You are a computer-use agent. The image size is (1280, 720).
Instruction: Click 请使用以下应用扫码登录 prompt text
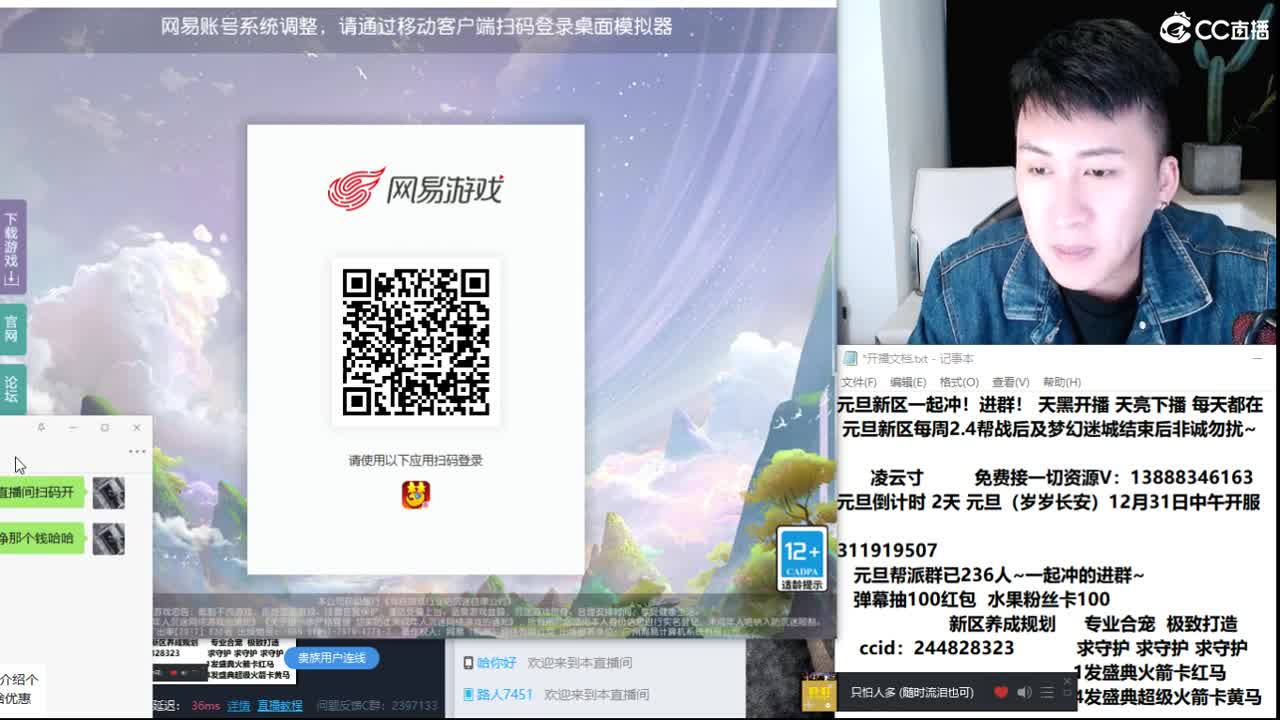416,460
